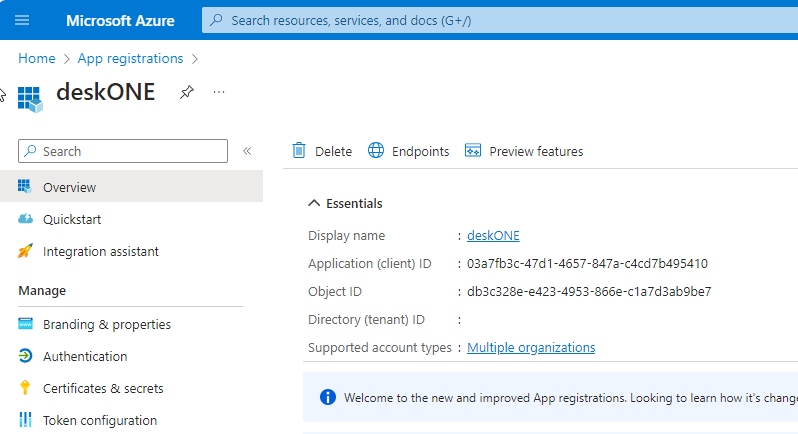
Task: Collapse the sidebar with the double chevron
Action: [x=247, y=151]
